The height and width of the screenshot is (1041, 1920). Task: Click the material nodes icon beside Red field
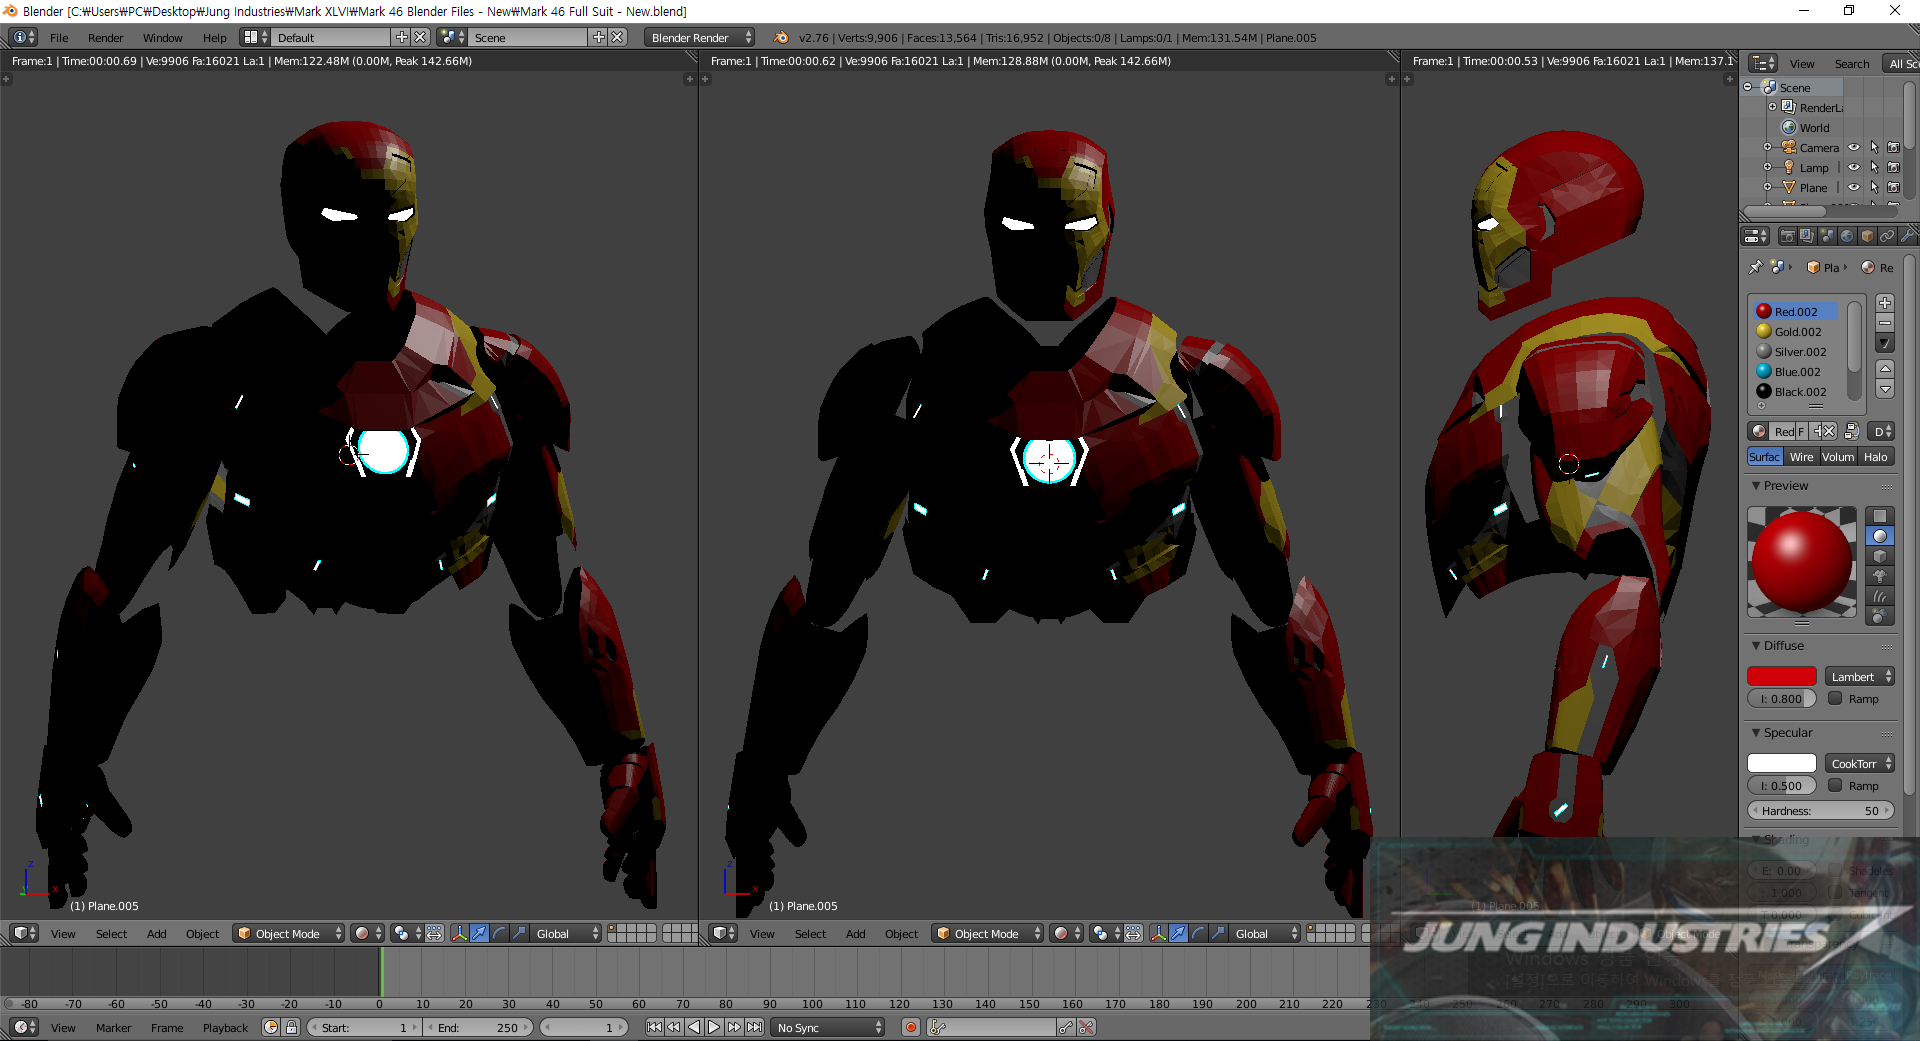(1852, 431)
